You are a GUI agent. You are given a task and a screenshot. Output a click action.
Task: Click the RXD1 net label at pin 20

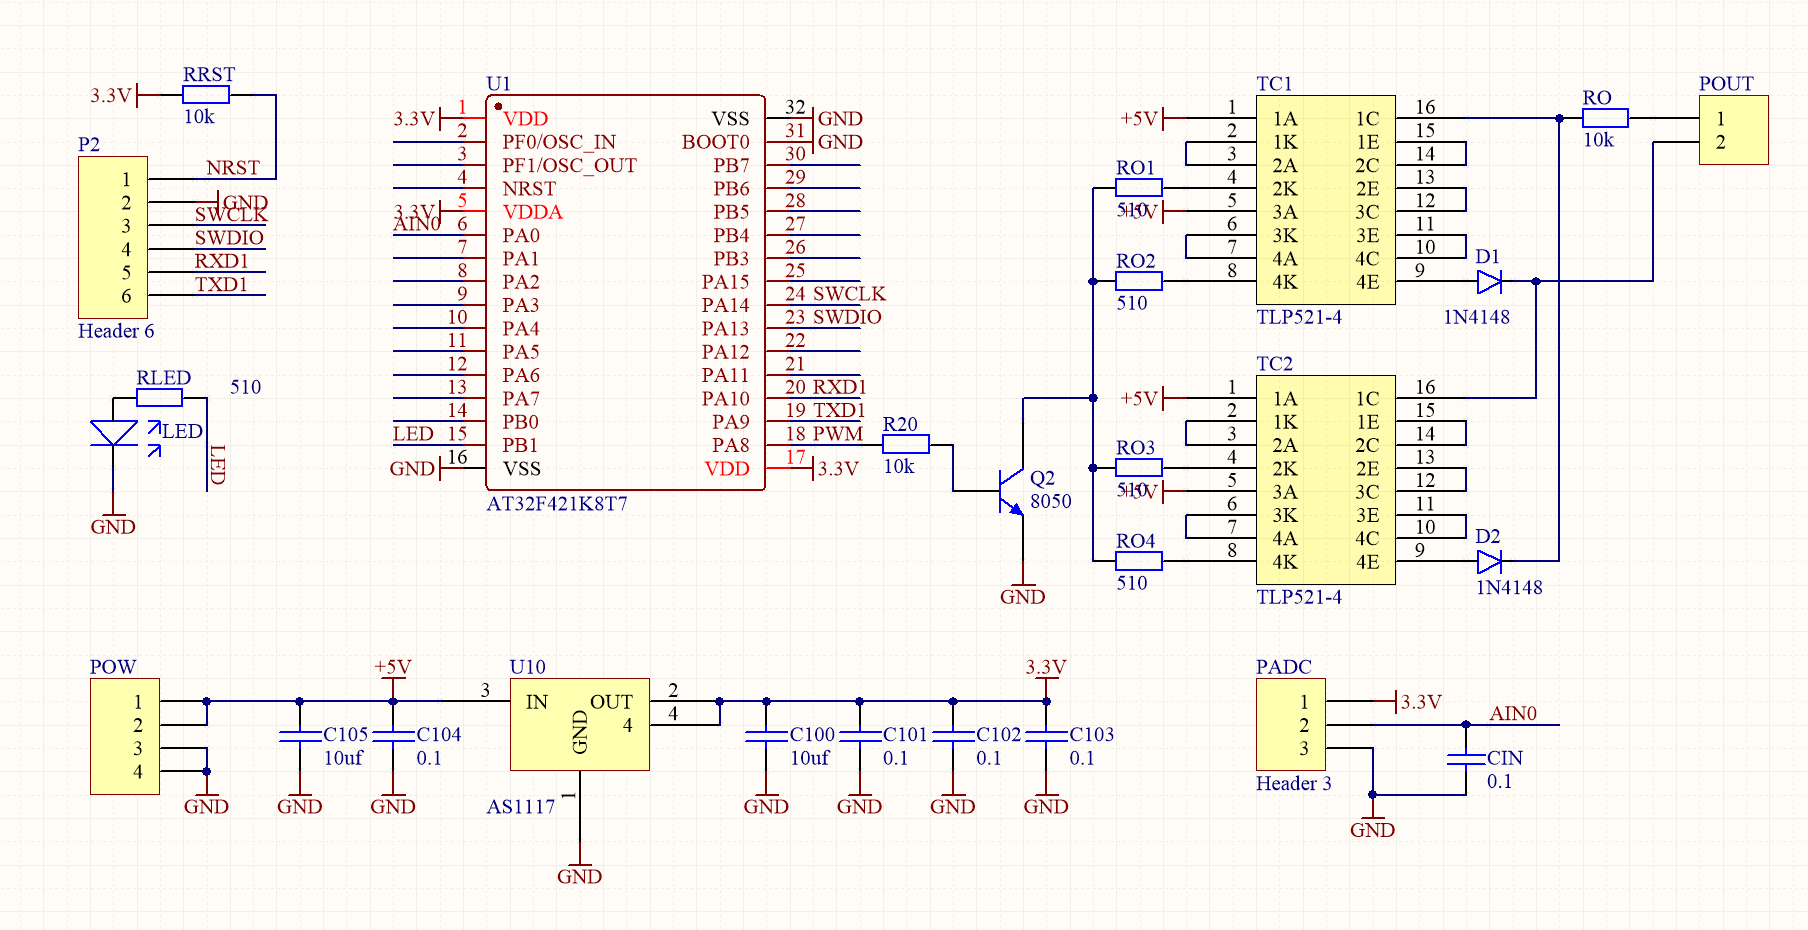tap(839, 387)
